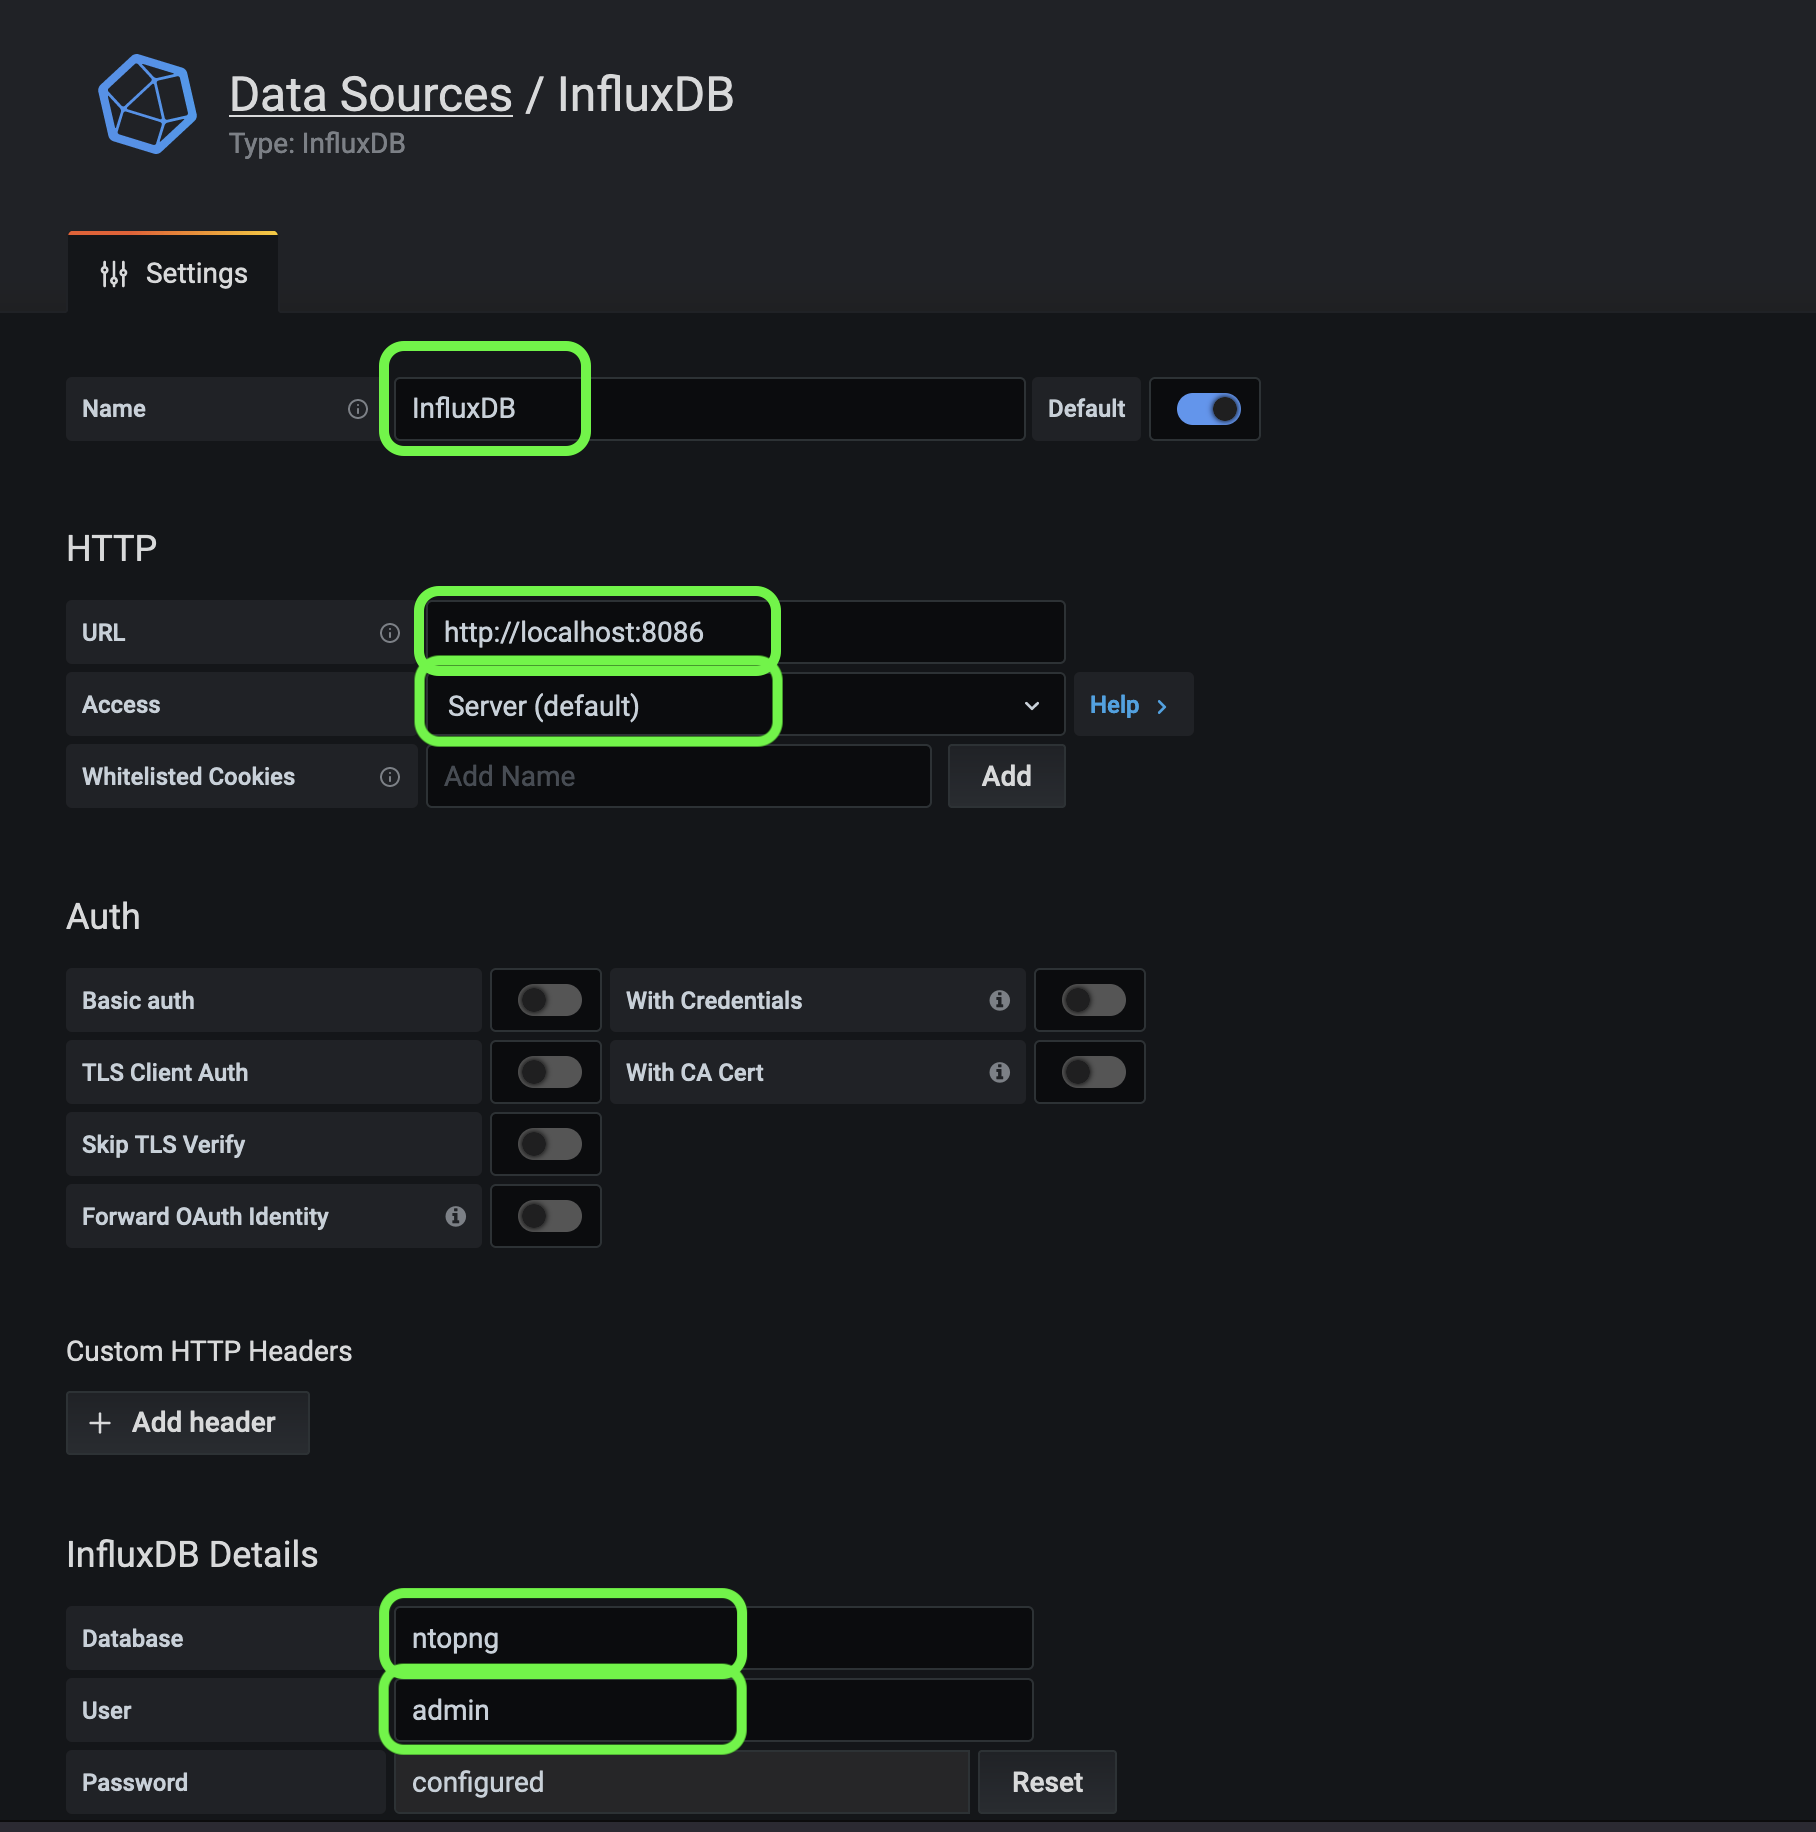Click the InfluxDB Details heading

192,1554
